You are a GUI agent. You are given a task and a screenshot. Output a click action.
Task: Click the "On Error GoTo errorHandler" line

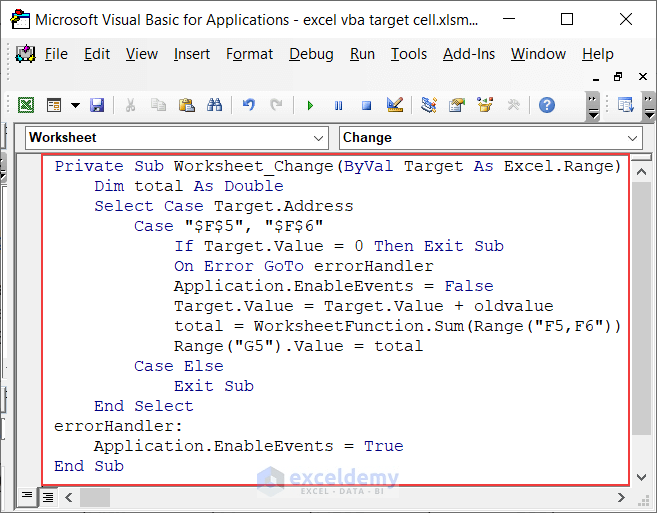point(304,266)
